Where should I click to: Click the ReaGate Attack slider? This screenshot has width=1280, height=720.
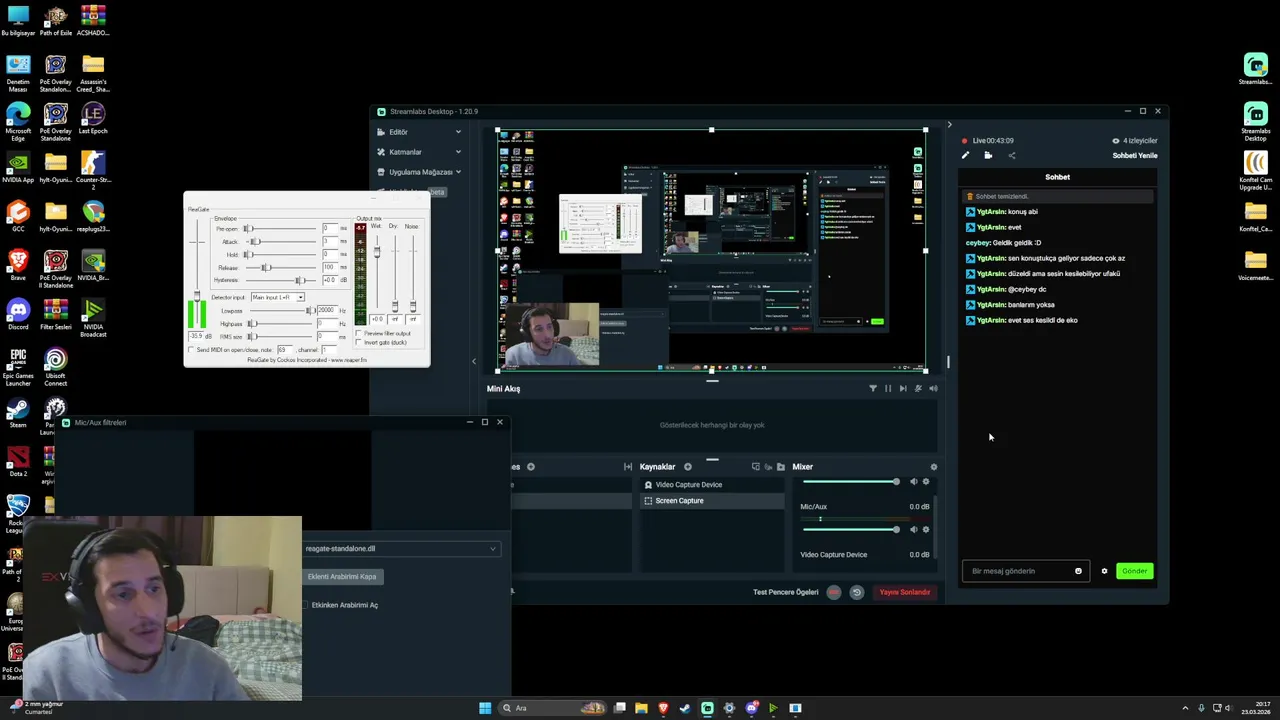pyautogui.click(x=280, y=241)
